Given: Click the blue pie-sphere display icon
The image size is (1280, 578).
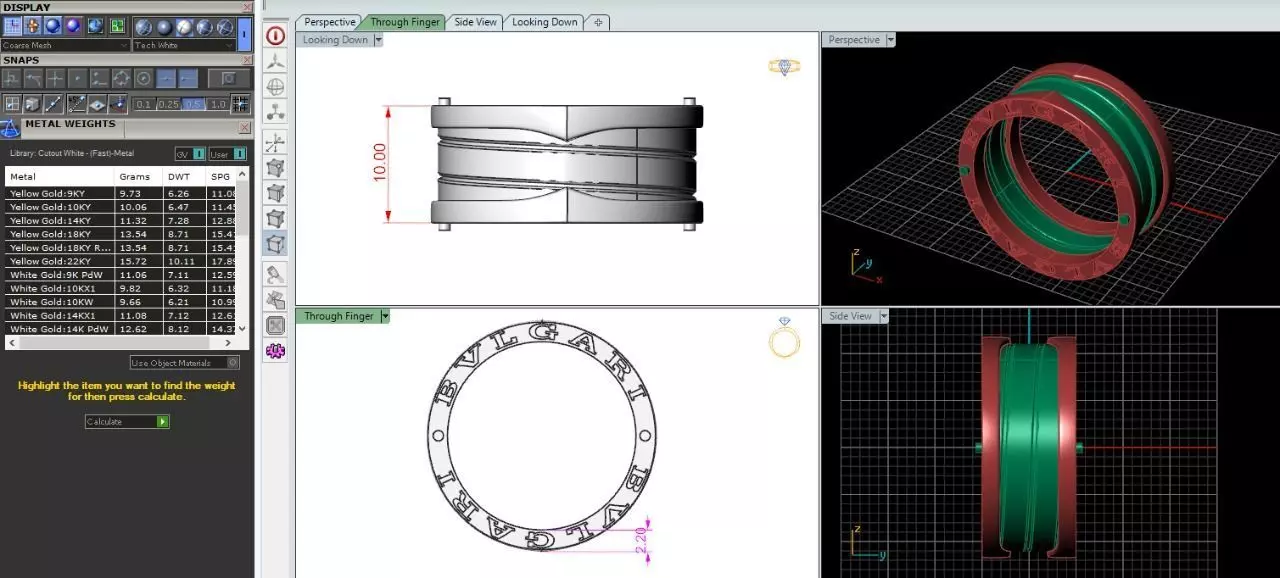Looking at the screenshot, I should click(x=96, y=26).
